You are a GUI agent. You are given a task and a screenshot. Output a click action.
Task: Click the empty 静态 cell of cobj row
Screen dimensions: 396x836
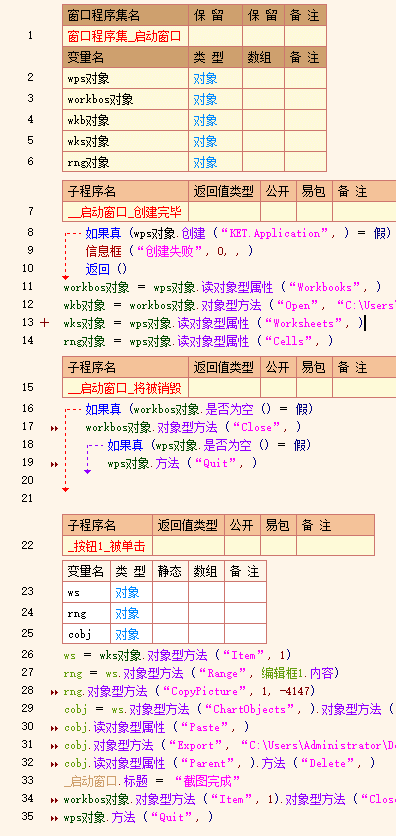coord(170,634)
